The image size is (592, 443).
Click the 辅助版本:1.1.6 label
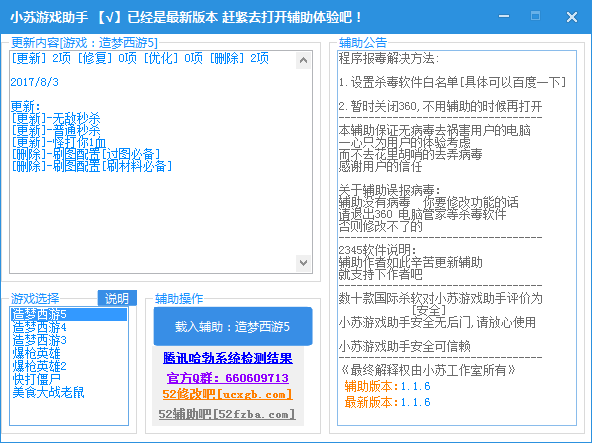pos(387,386)
